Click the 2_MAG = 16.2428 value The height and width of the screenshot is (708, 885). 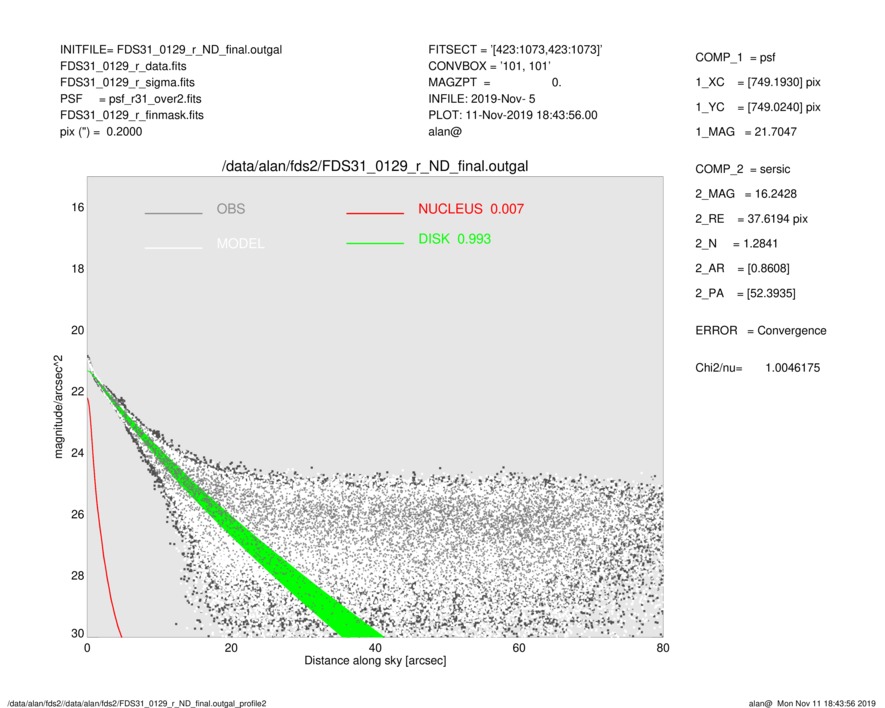[746, 194]
